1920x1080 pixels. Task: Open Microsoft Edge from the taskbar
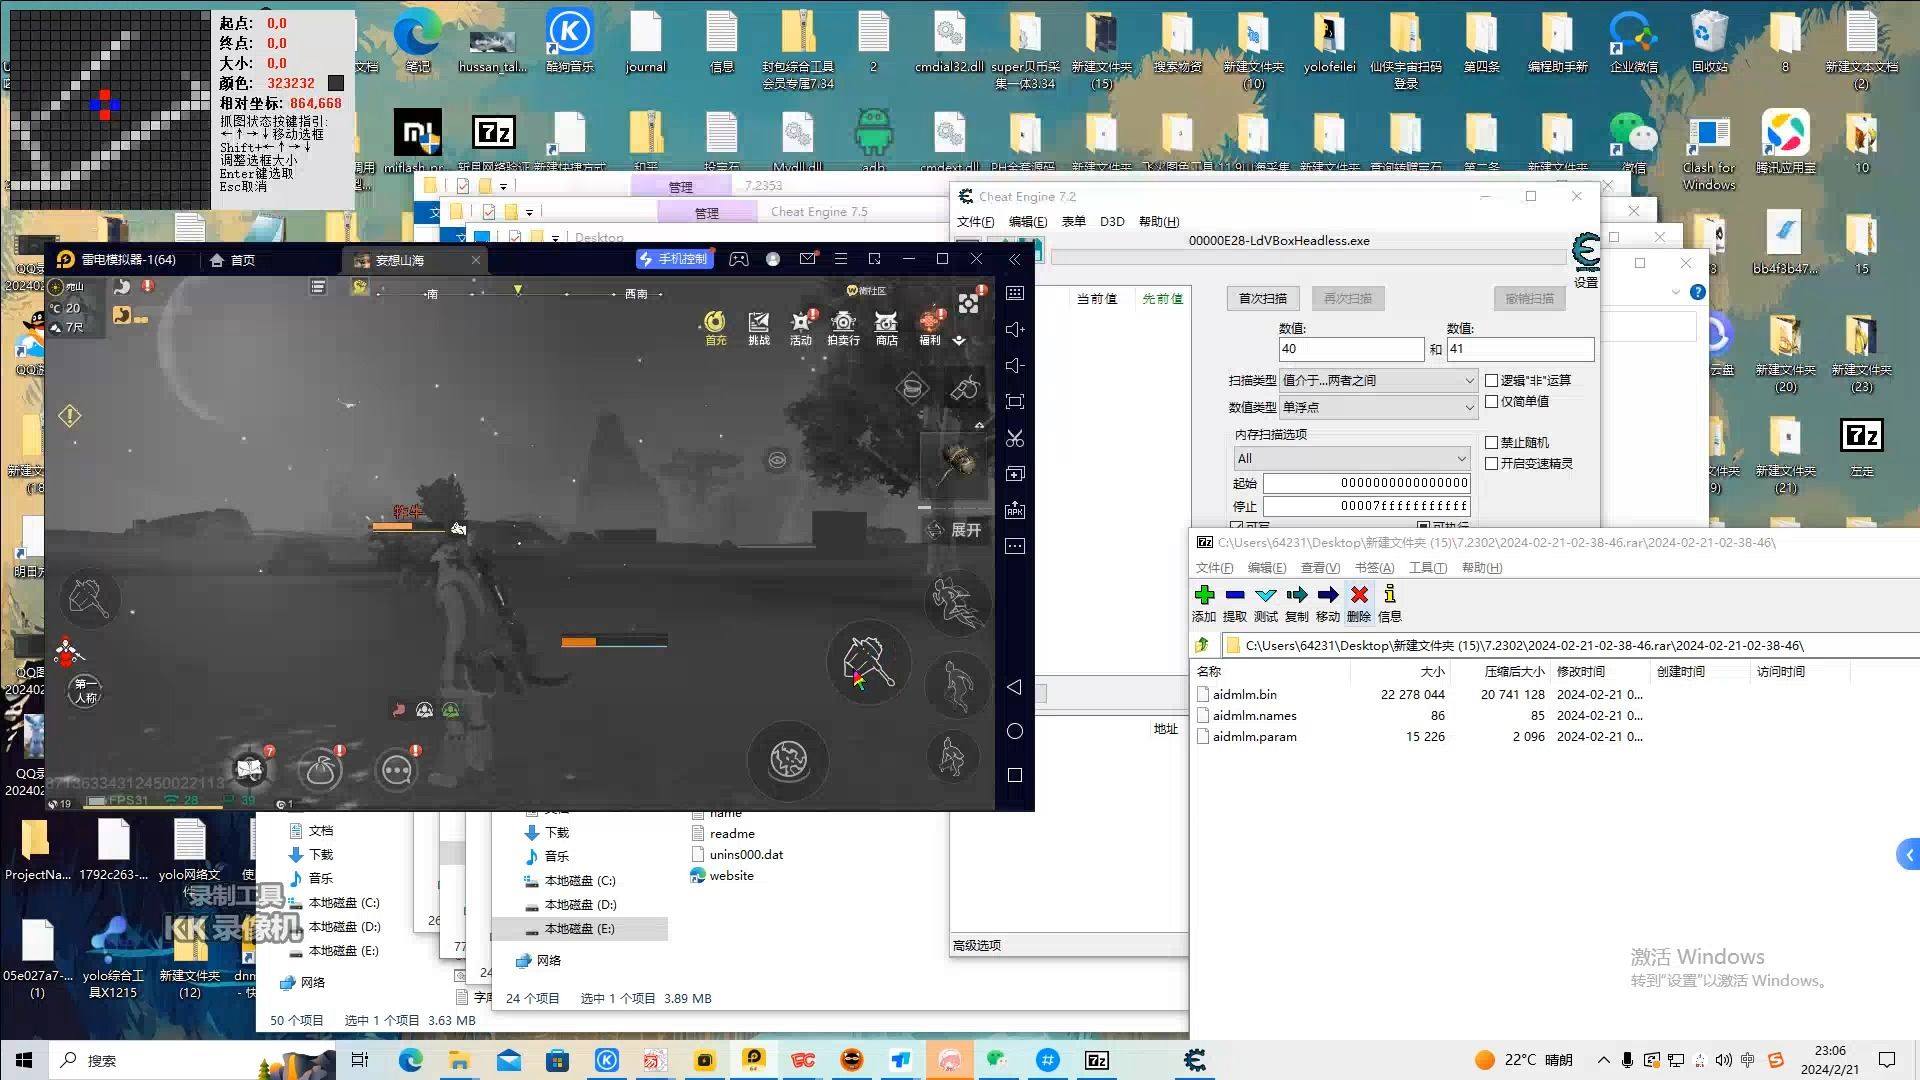(411, 1060)
